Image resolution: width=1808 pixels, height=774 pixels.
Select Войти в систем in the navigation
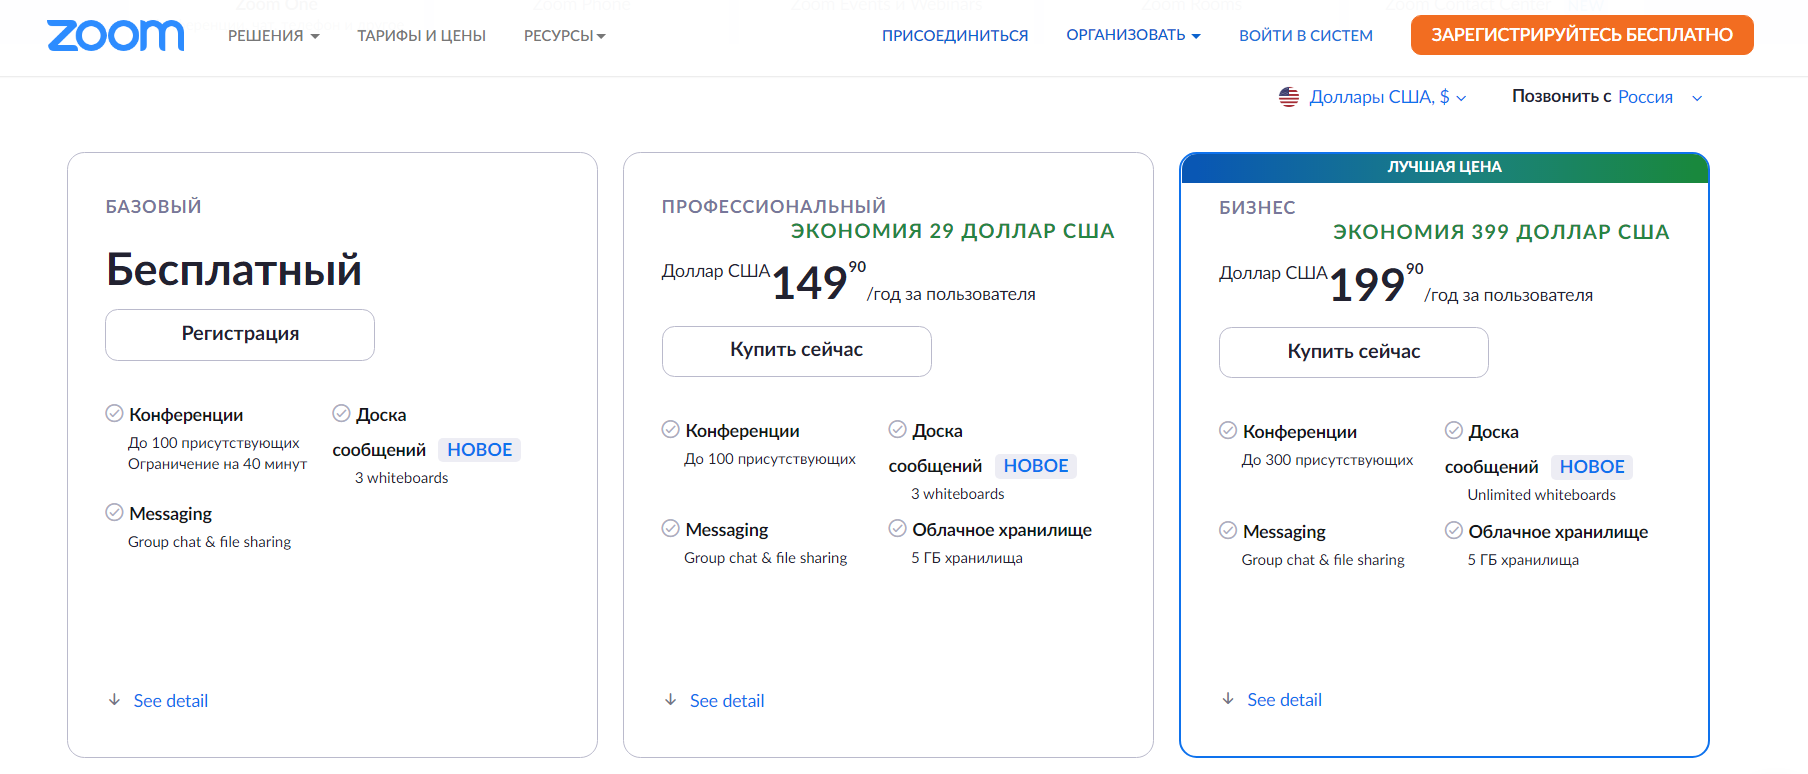click(1306, 36)
